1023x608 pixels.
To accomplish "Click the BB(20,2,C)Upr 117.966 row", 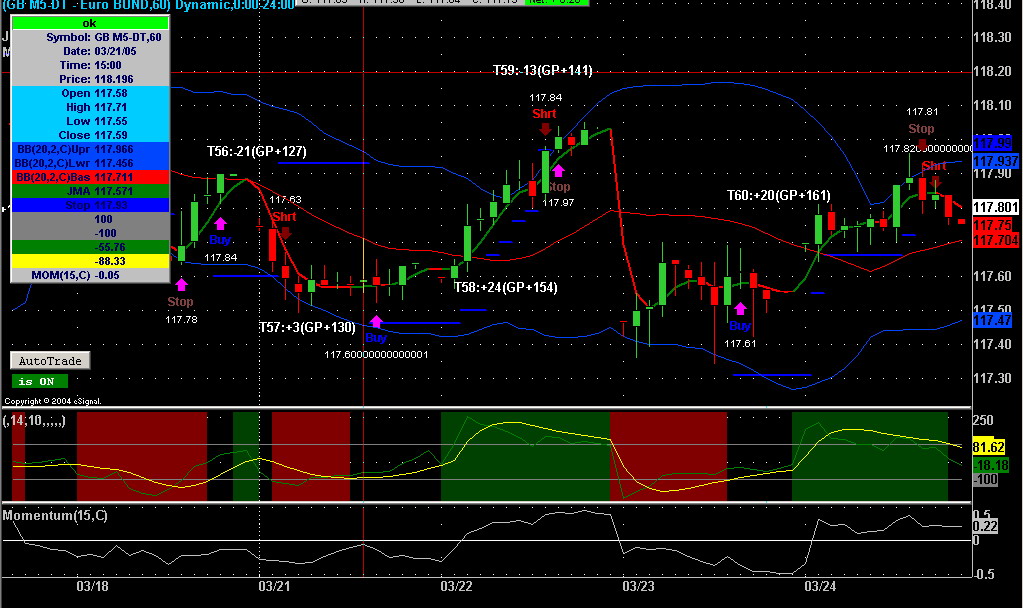I will point(90,149).
